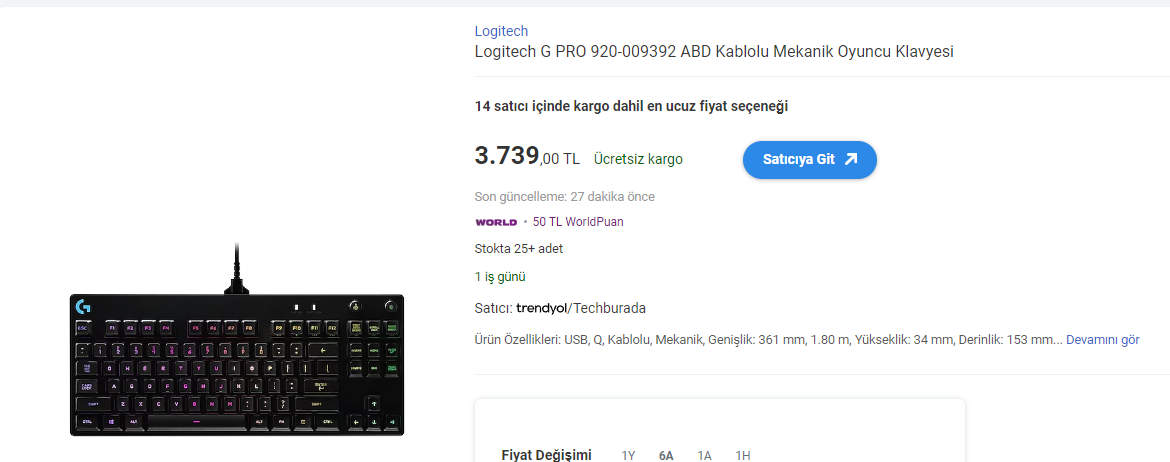The height and width of the screenshot is (462, 1170).
Task: Expand product specs with Devamını gör
Action: [1103, 340]
